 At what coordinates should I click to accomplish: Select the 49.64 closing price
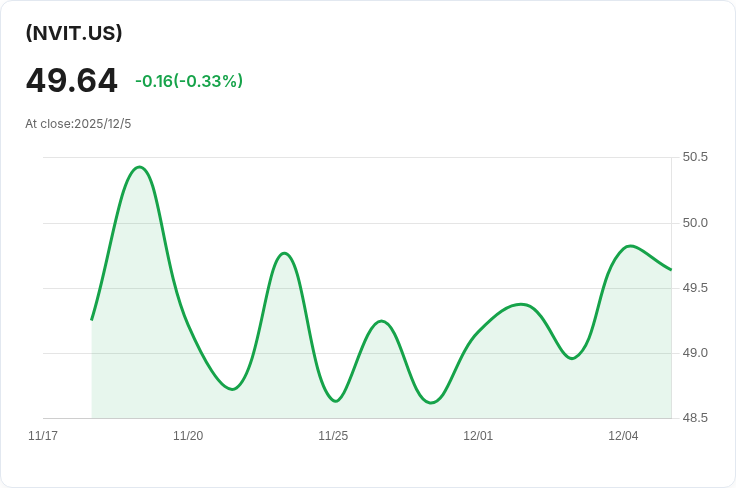(x=71, y=80)
